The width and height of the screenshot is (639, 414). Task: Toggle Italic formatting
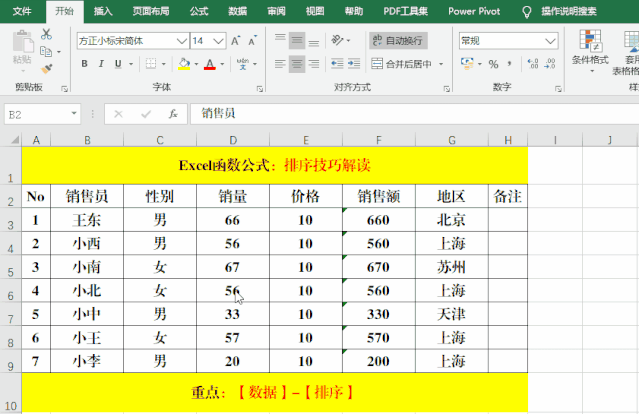(x=101, y=64)
